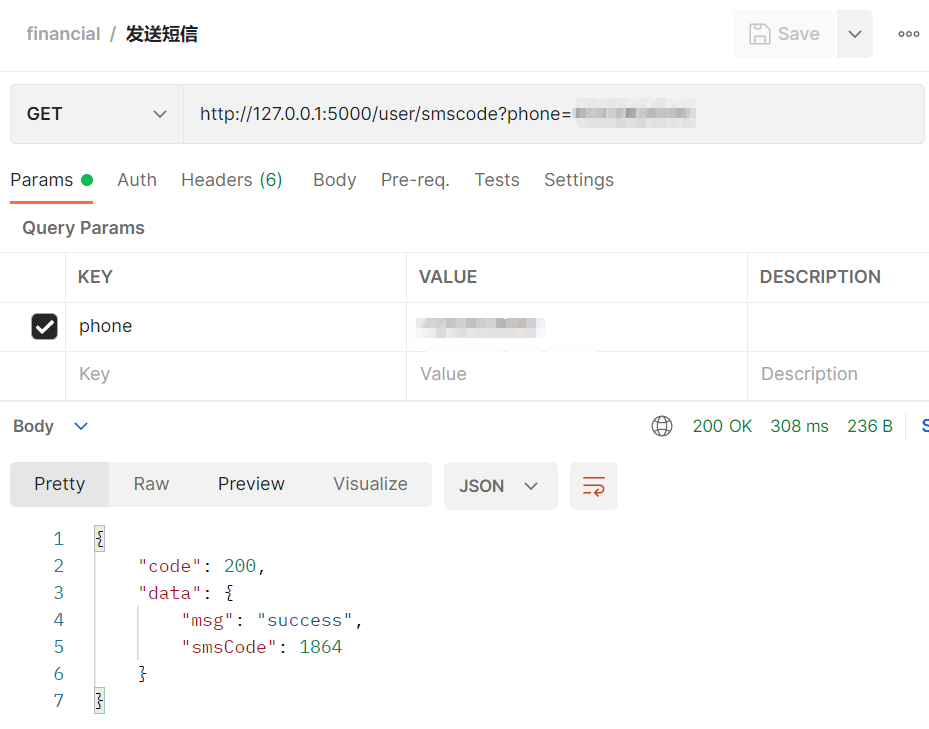This screenshot has height=729, width=929.
Task: Click the financial collection breadcrumb link
Action: [x=63, y=34]
